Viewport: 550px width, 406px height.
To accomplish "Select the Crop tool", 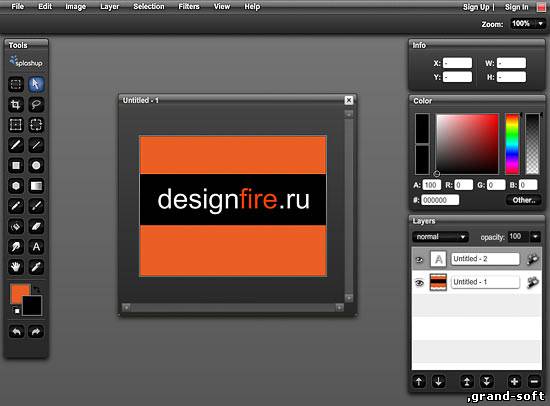I will 16,105.
